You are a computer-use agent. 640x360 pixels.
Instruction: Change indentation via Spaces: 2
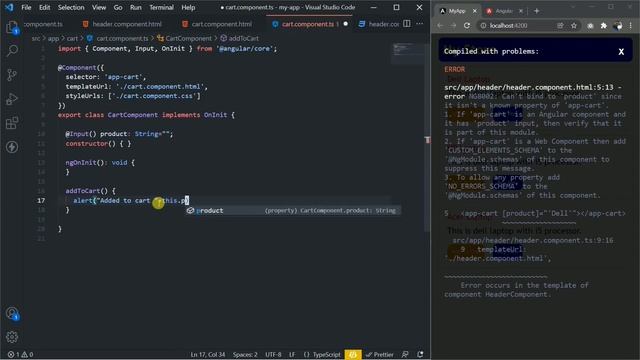[x=245, y=355]
